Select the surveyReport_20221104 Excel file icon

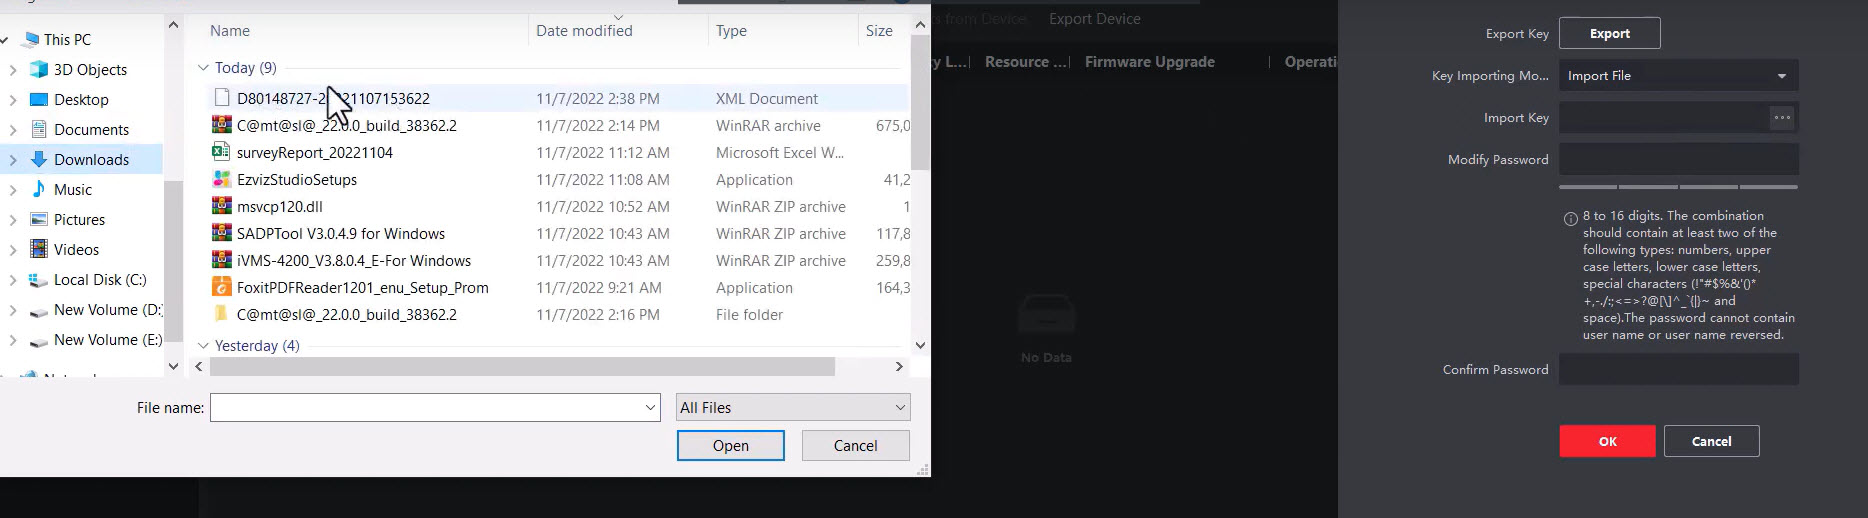click(x=222, y=153)
